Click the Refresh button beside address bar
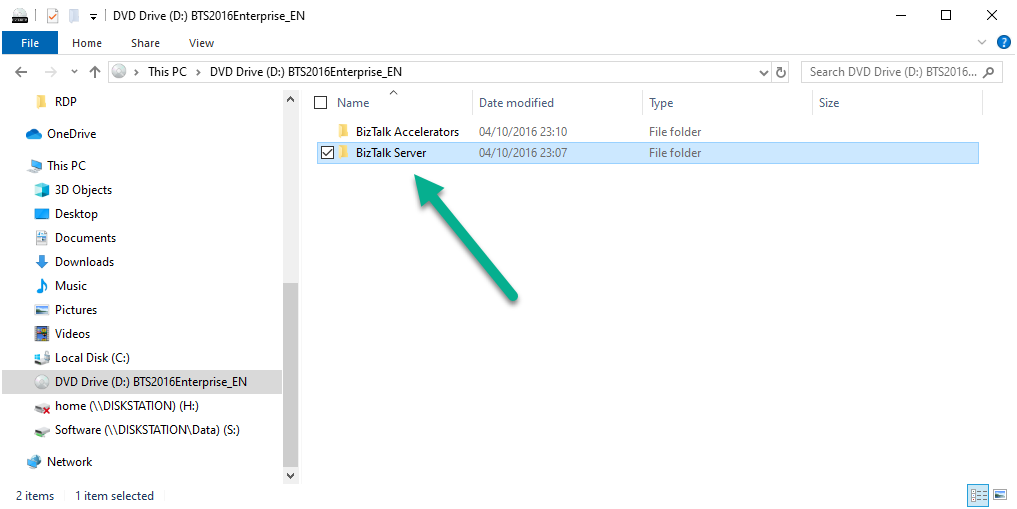Screen dimensions: 1017x509 pos(781,72)
